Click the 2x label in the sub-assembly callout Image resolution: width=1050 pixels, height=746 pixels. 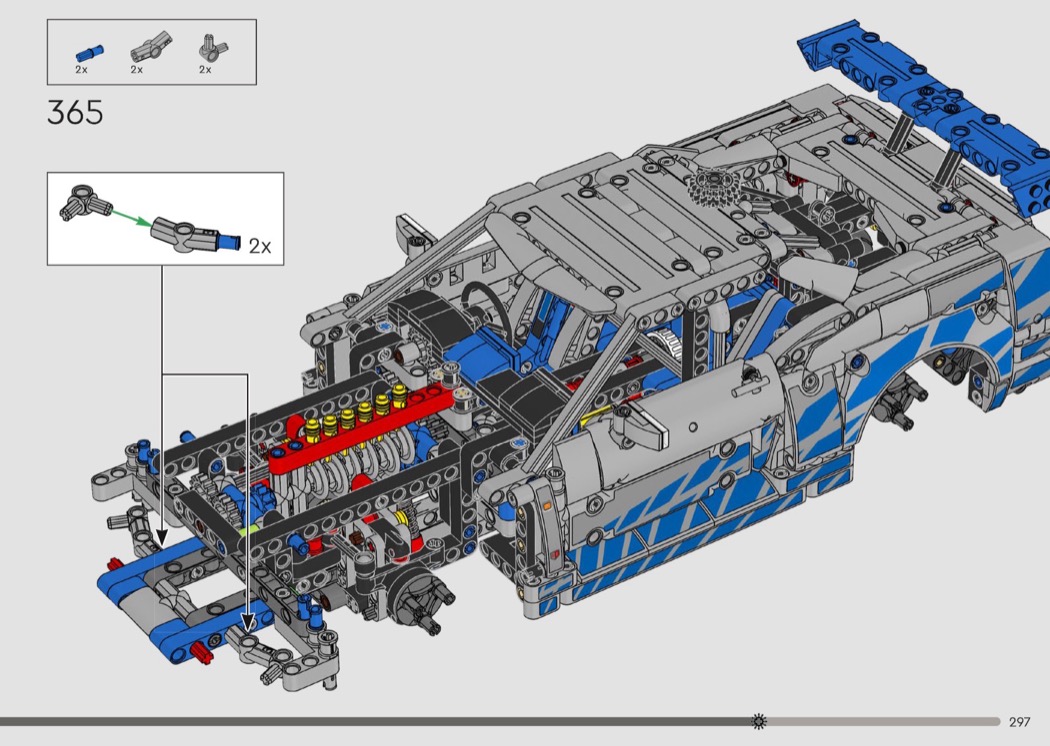click(x=260, y=246)
